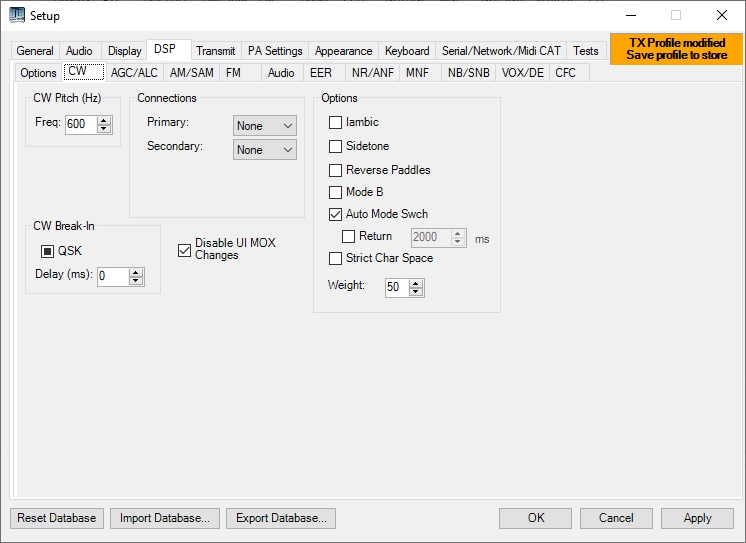Enable the Iambic checkbox
This screenshot has width=746, height=543.
tap(336, 122)
